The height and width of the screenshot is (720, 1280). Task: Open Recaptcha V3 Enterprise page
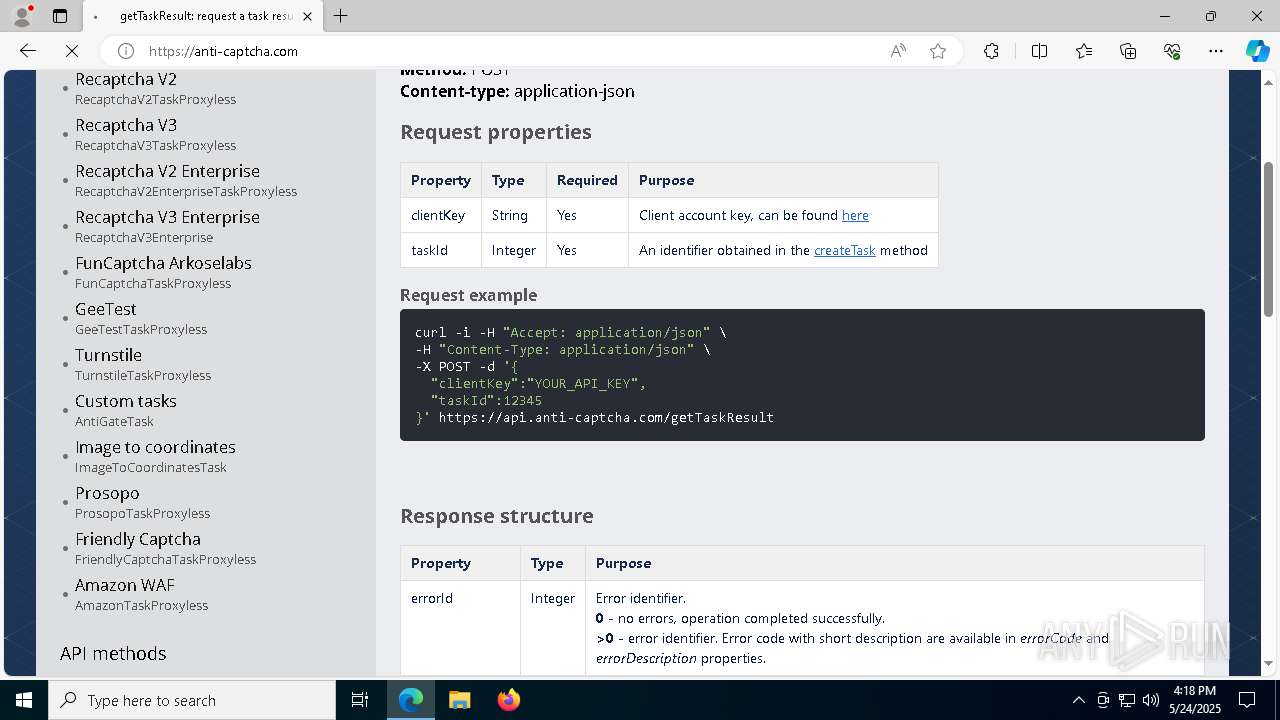tap(167, 217)
